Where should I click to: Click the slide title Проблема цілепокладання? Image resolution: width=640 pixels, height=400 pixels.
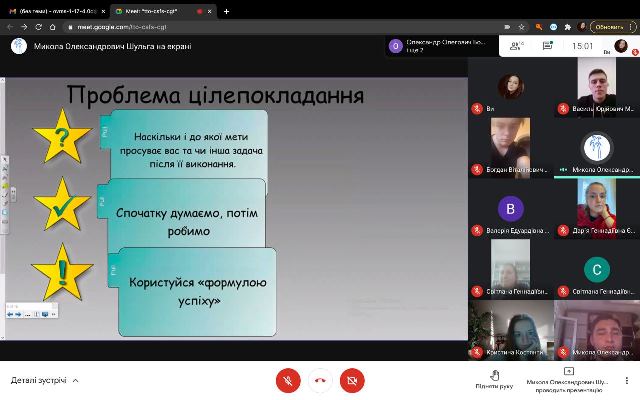pyautogui.click(x=215, y=95)
